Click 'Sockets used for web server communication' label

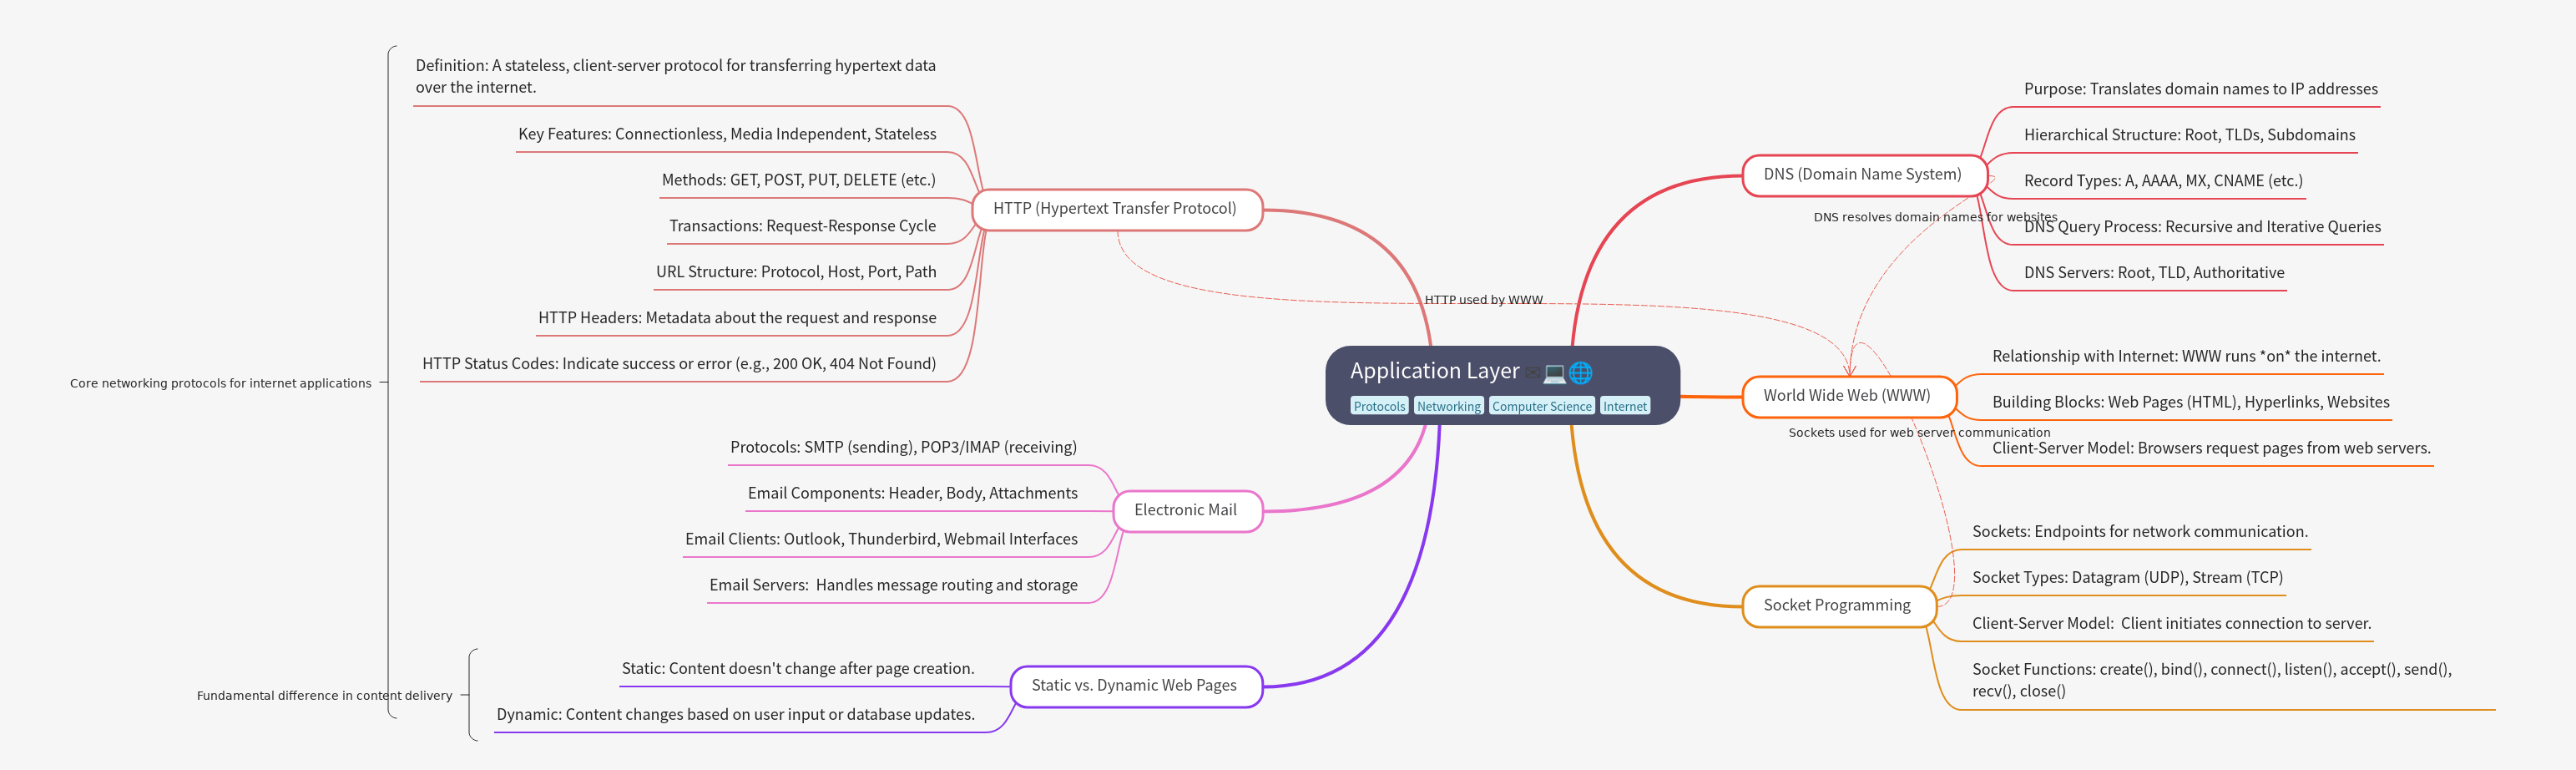tap(1919, 433)
